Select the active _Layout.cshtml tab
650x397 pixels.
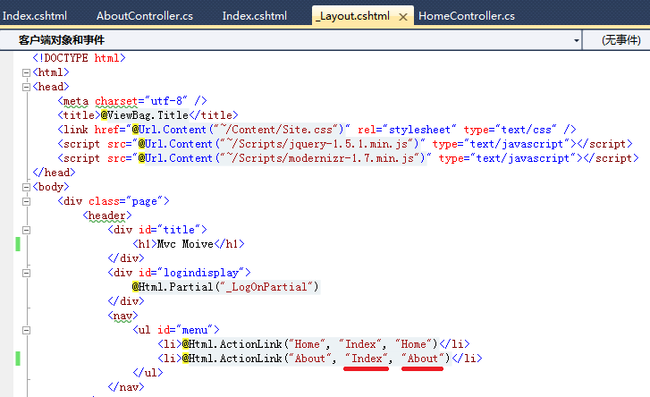[353, 16]
